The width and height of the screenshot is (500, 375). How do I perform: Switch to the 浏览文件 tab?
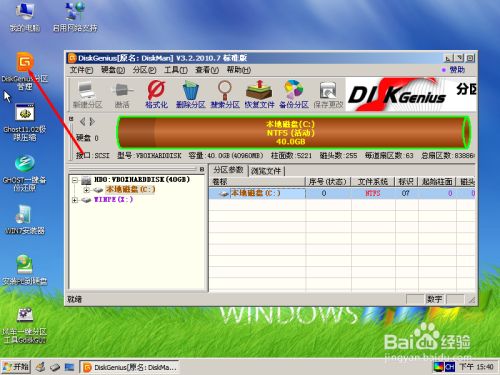266,171
